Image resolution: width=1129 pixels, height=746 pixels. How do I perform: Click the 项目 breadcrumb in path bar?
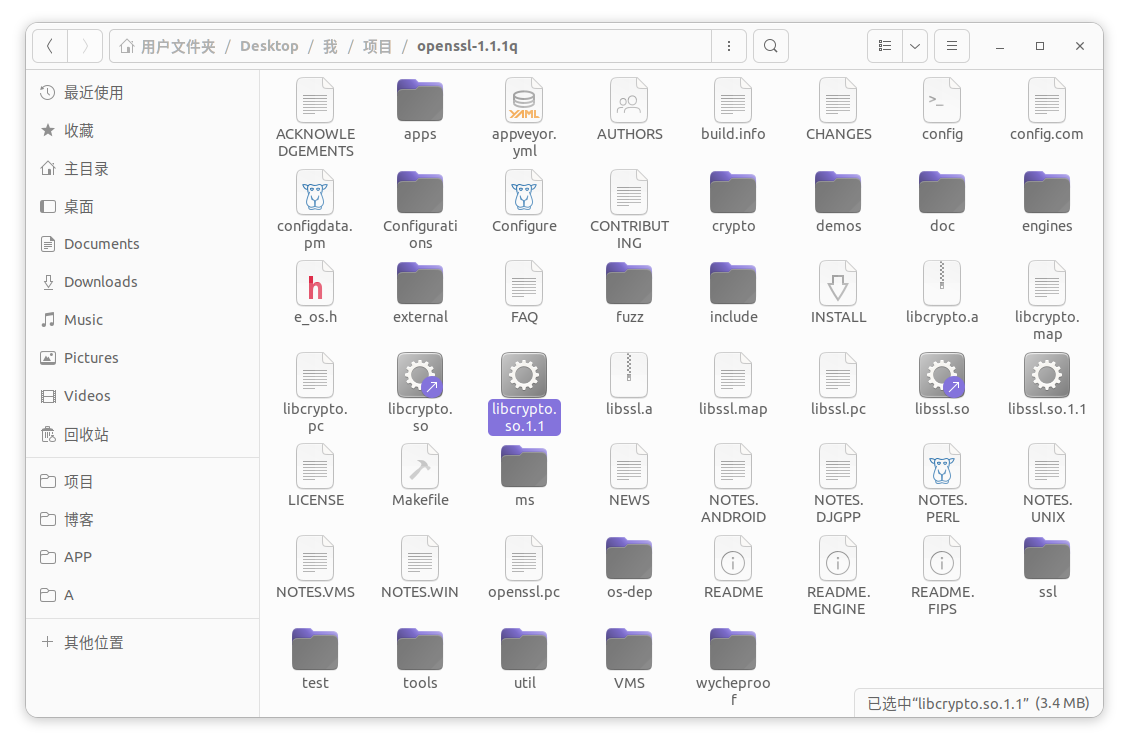coord(377,46)
